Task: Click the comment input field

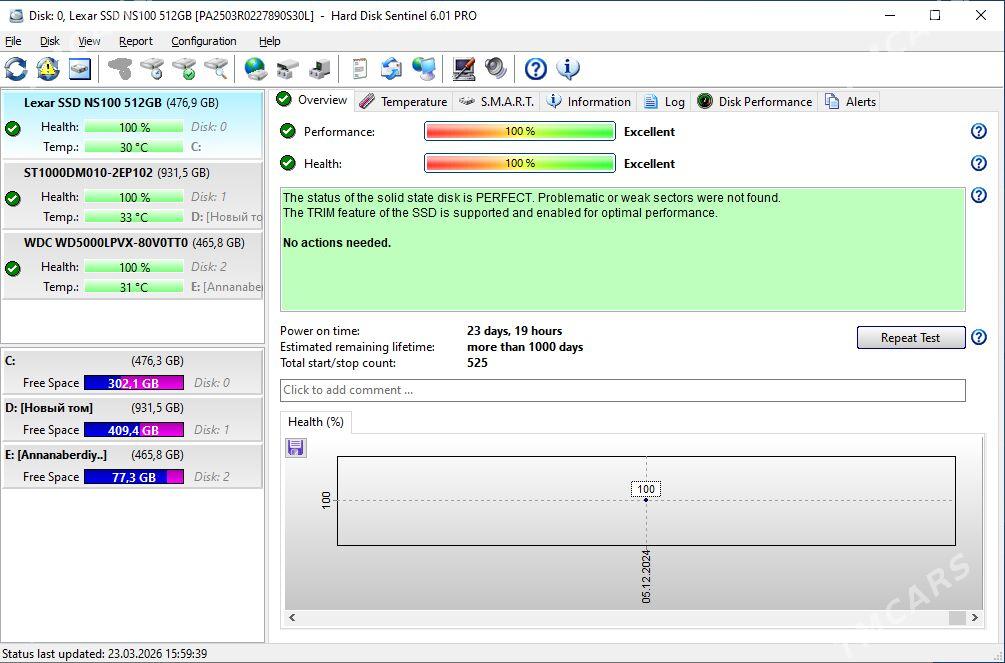Action: (x=622, y=390)
